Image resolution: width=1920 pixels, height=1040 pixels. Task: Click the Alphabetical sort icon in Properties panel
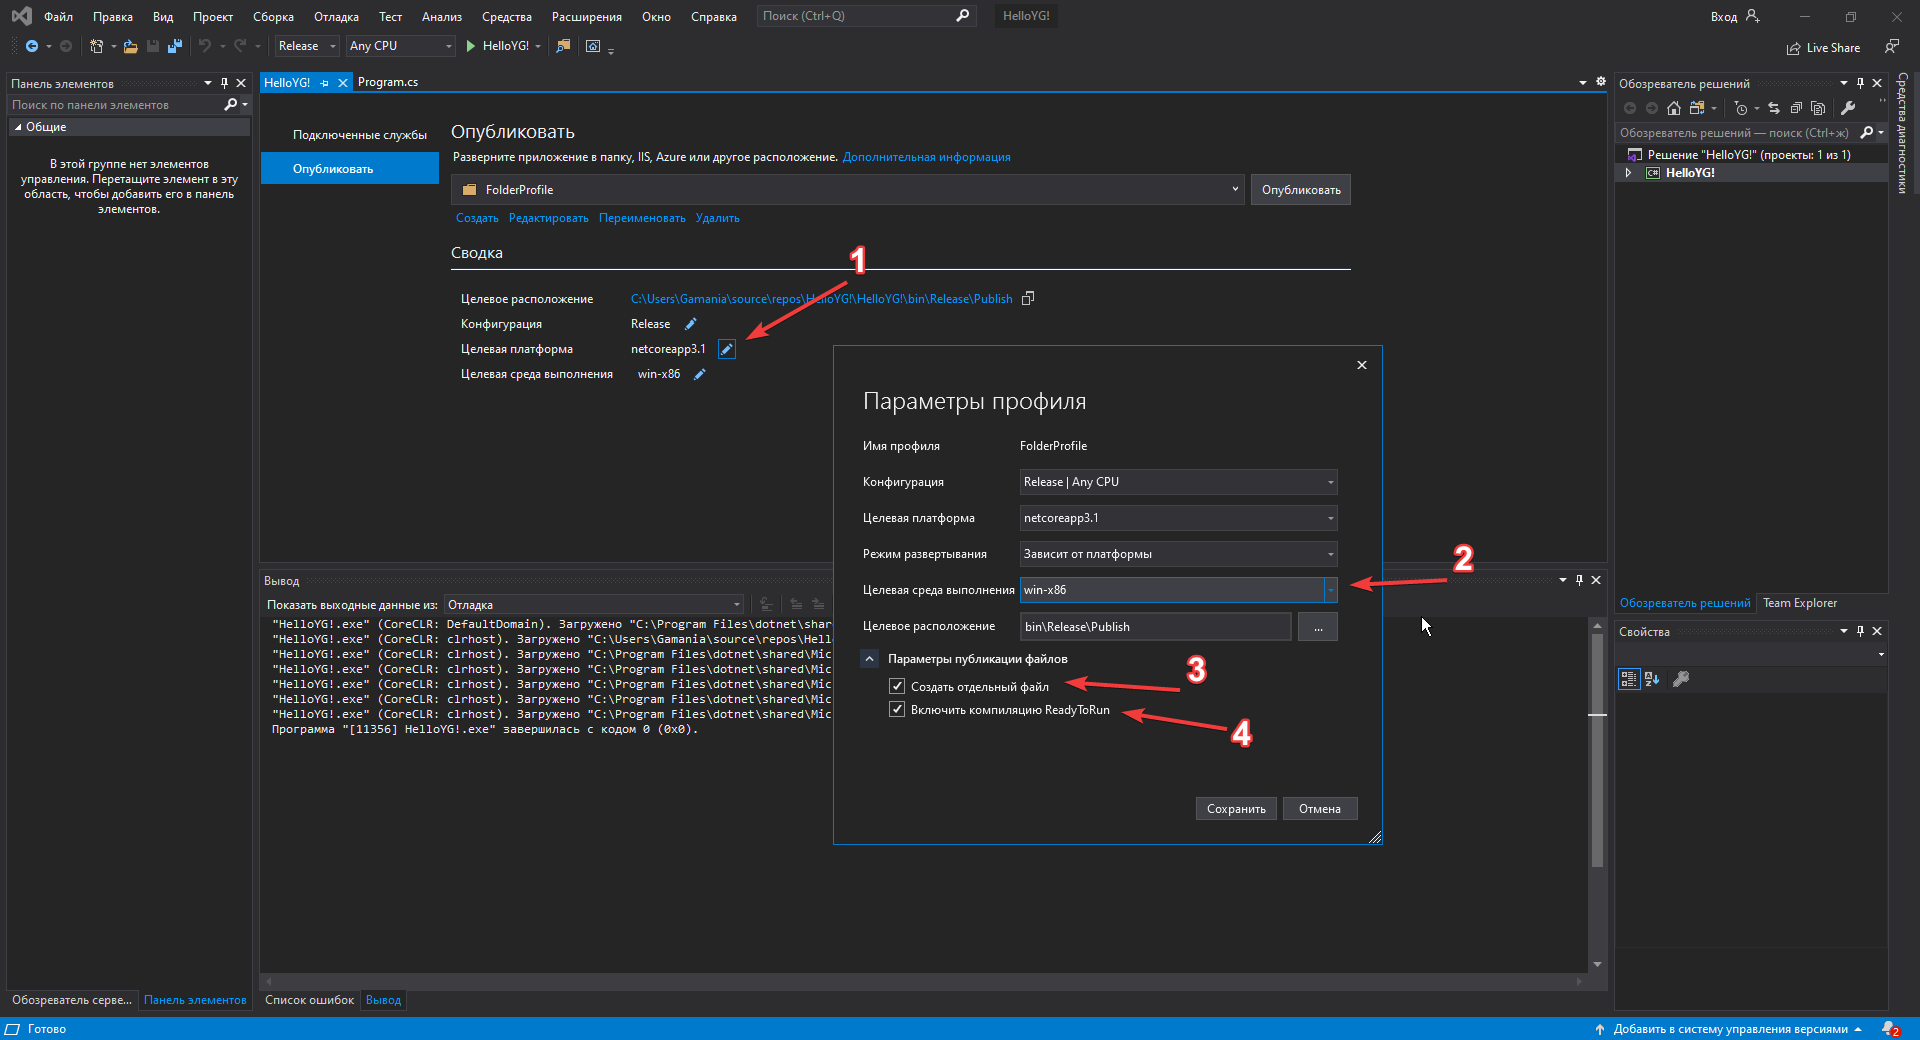[1652, 679]
